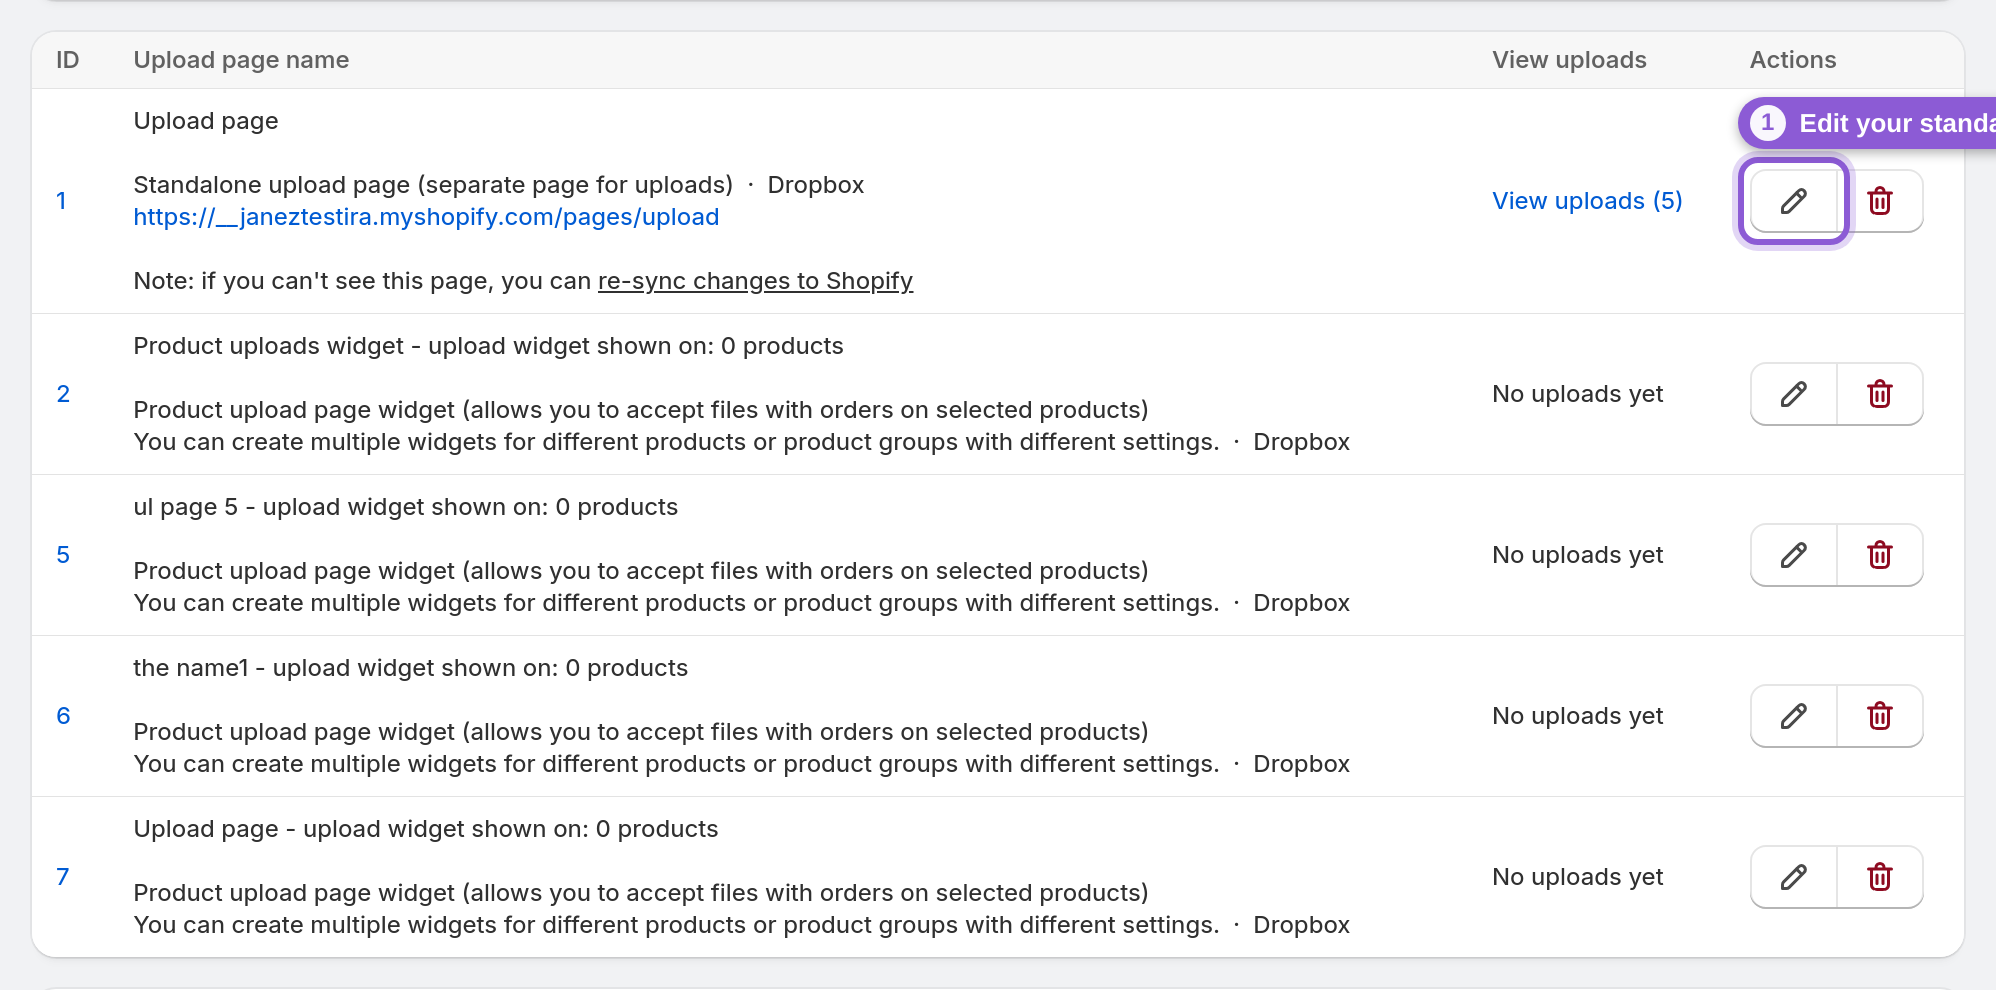Viewport: 1996px width, 990px height.
Task: Delete the upload page with ID 1
Action: pyautogui.click(x=1880, y=201)
